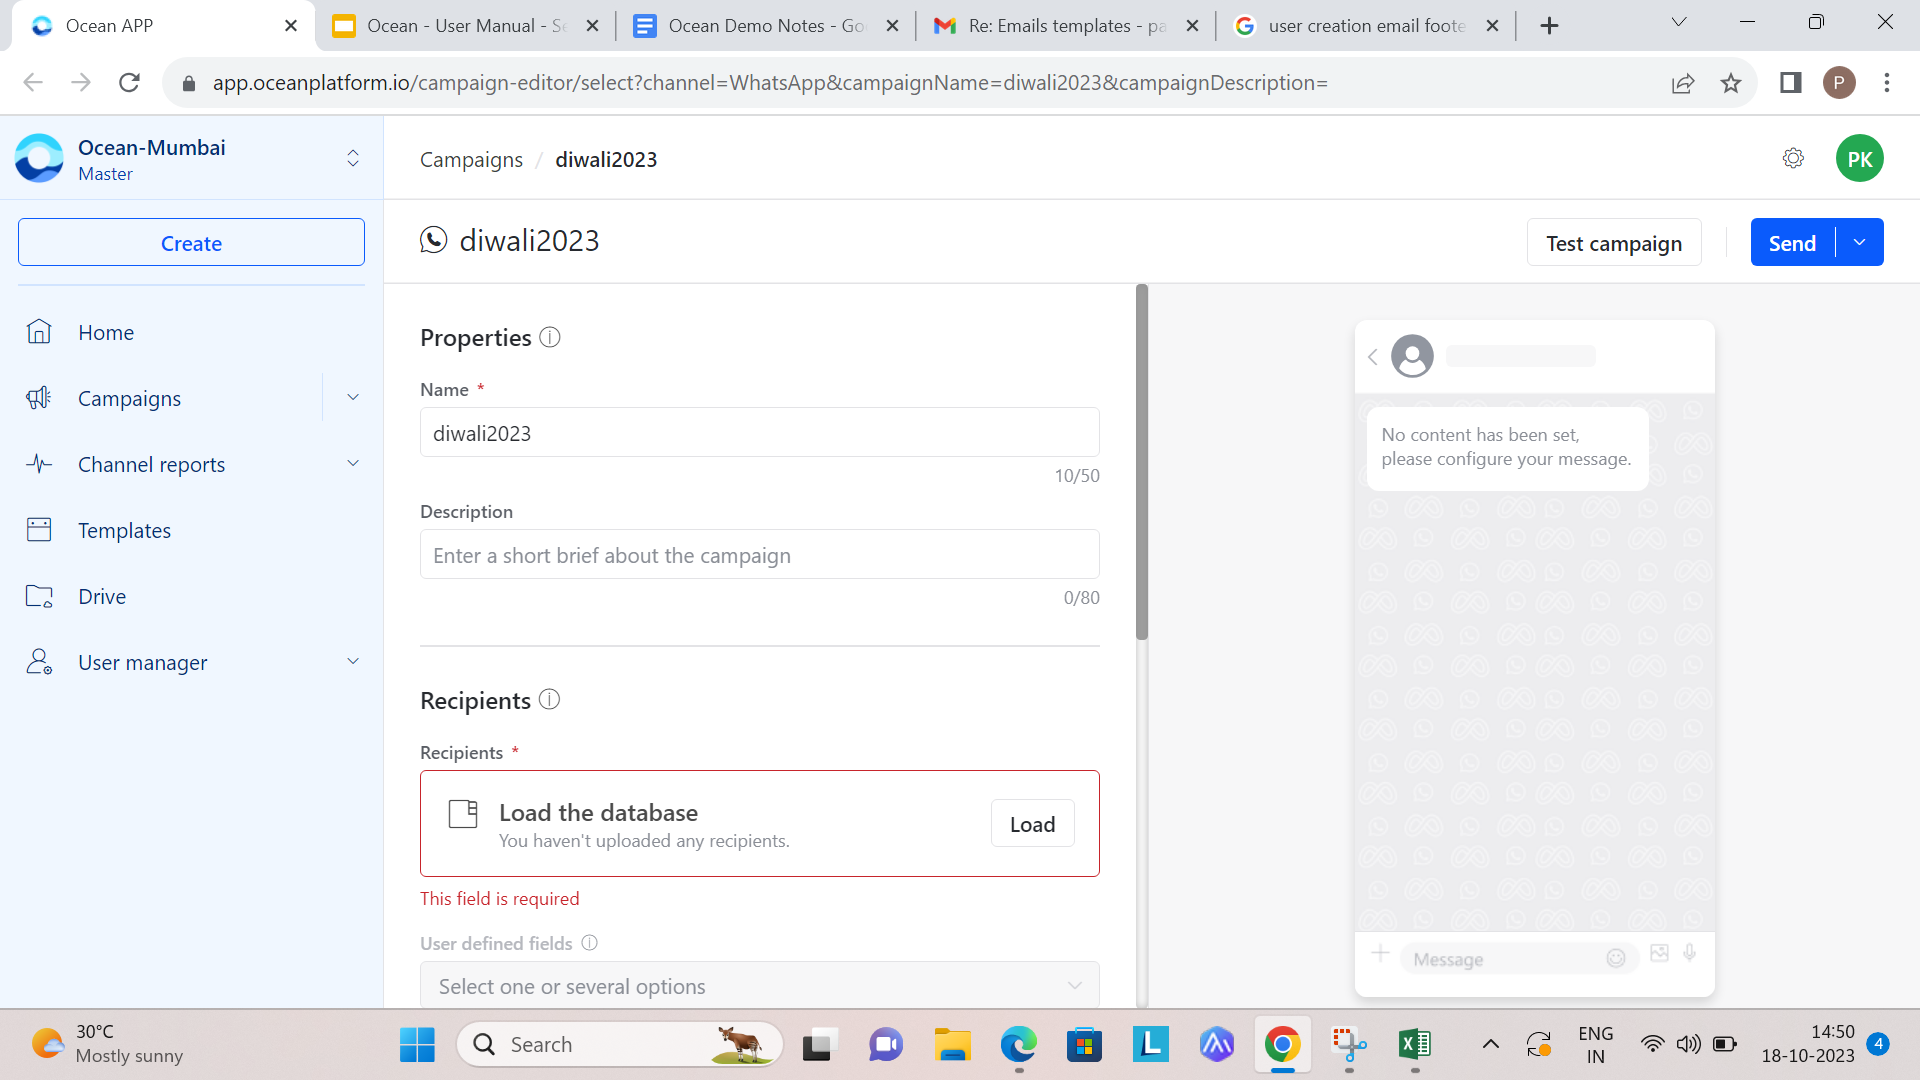The image size is (1920, 1080).
Task: Click the plus icon in preview message bar
Action: pos(1380,953)
